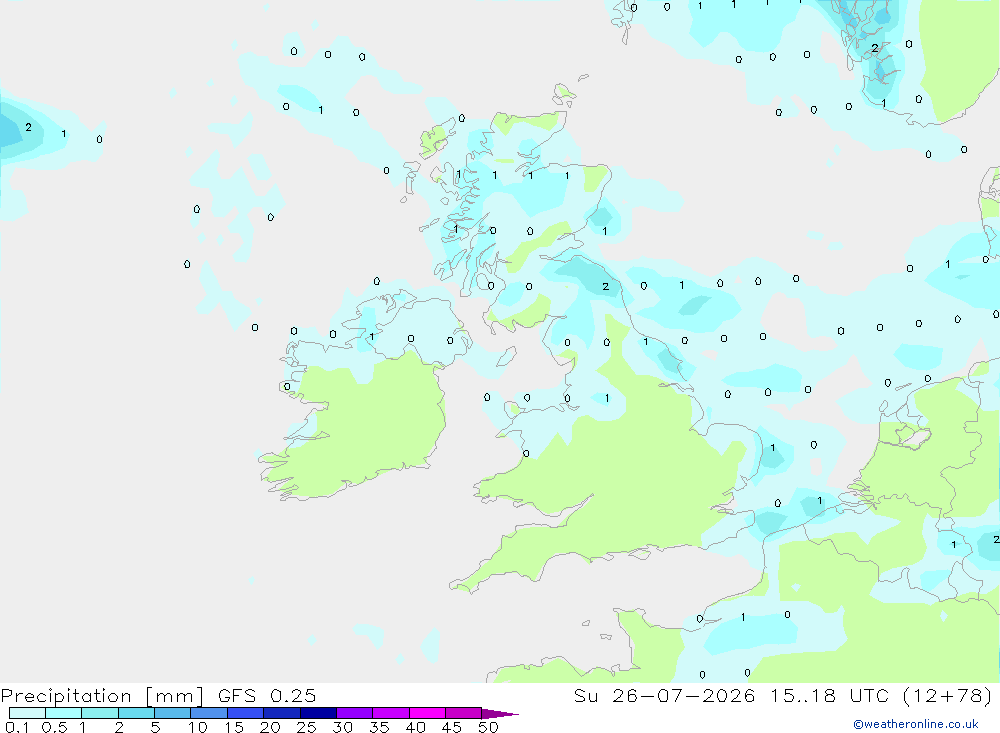Click the 5–10 mm legend swatch
The height and width of the screenshot is (733, 1000).
coord(173,713)
